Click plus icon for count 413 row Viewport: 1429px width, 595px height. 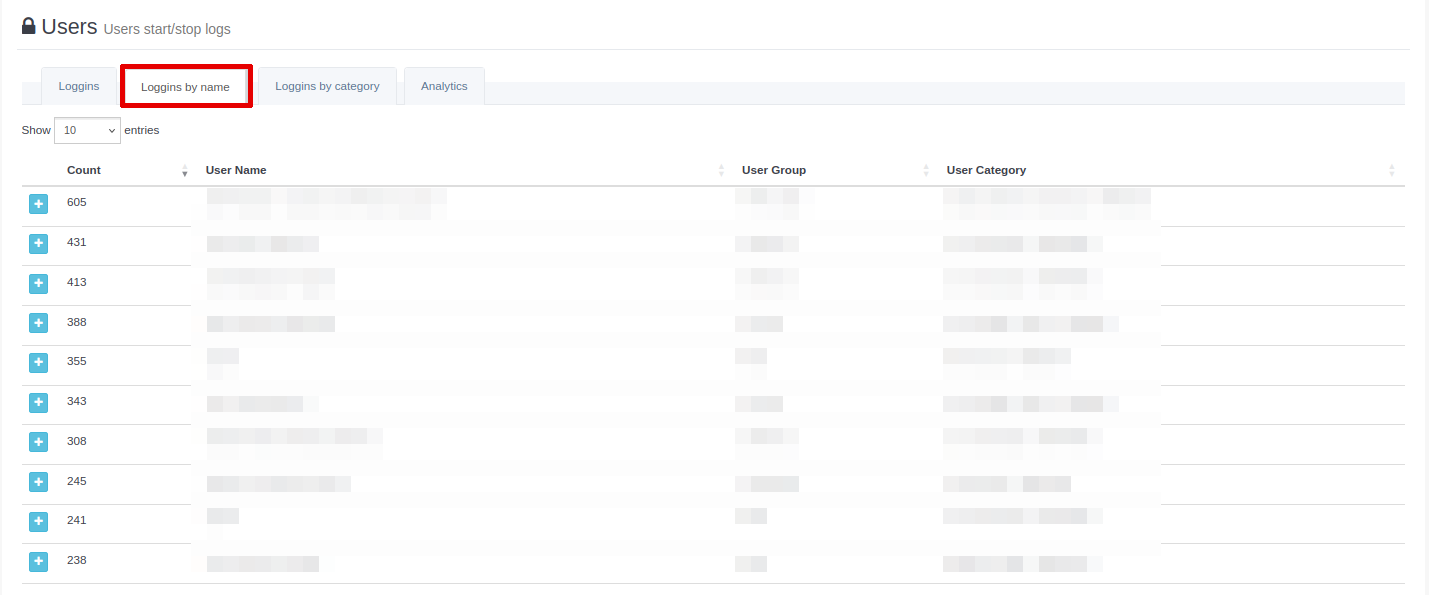pos(38,283)
